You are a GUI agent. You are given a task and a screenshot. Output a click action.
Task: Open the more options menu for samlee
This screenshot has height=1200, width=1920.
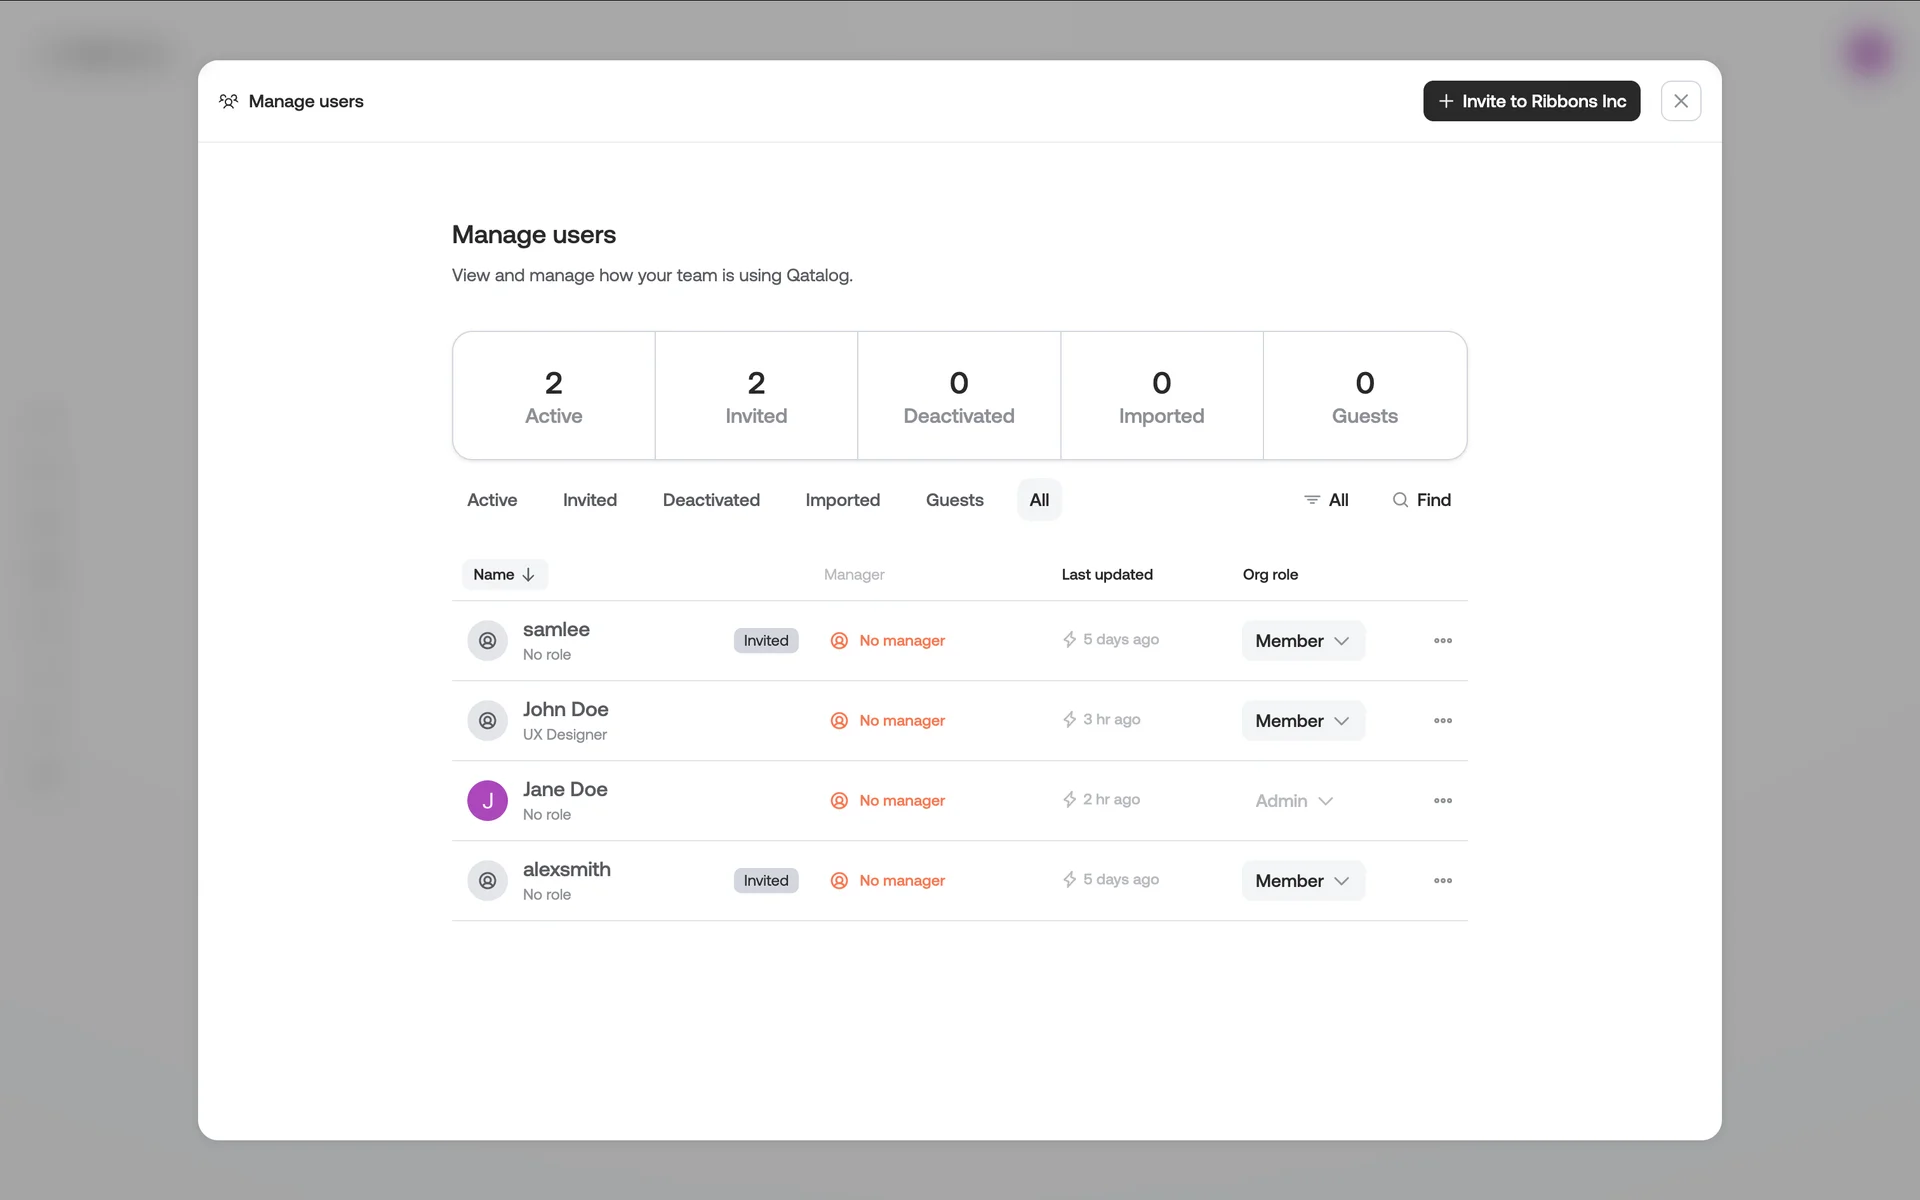click(x=1442, y=641)
